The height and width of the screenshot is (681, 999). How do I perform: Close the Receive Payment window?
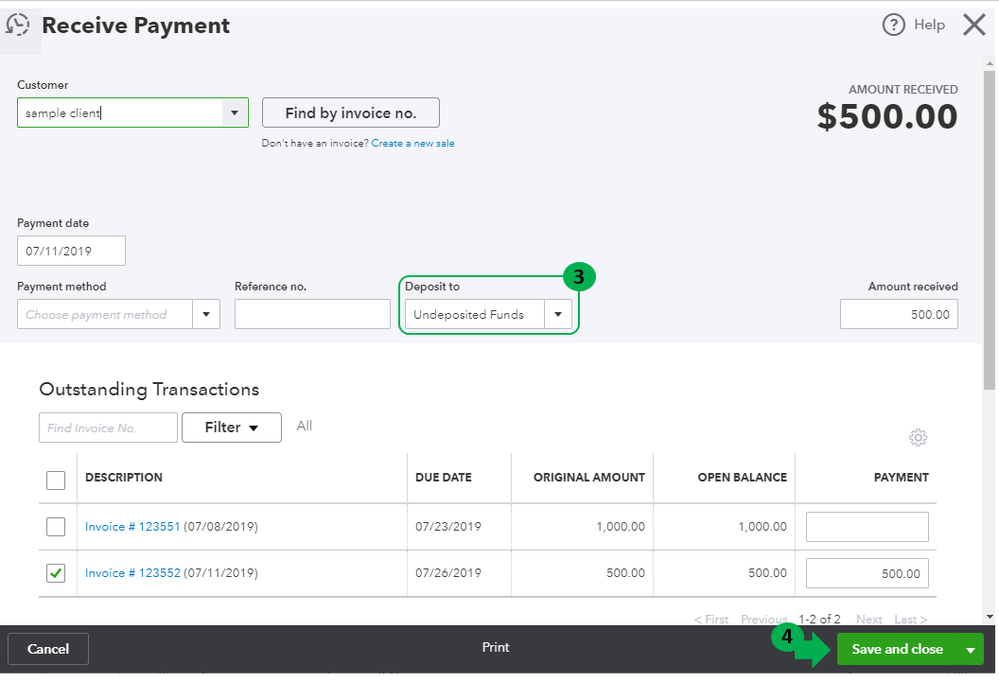974,25
